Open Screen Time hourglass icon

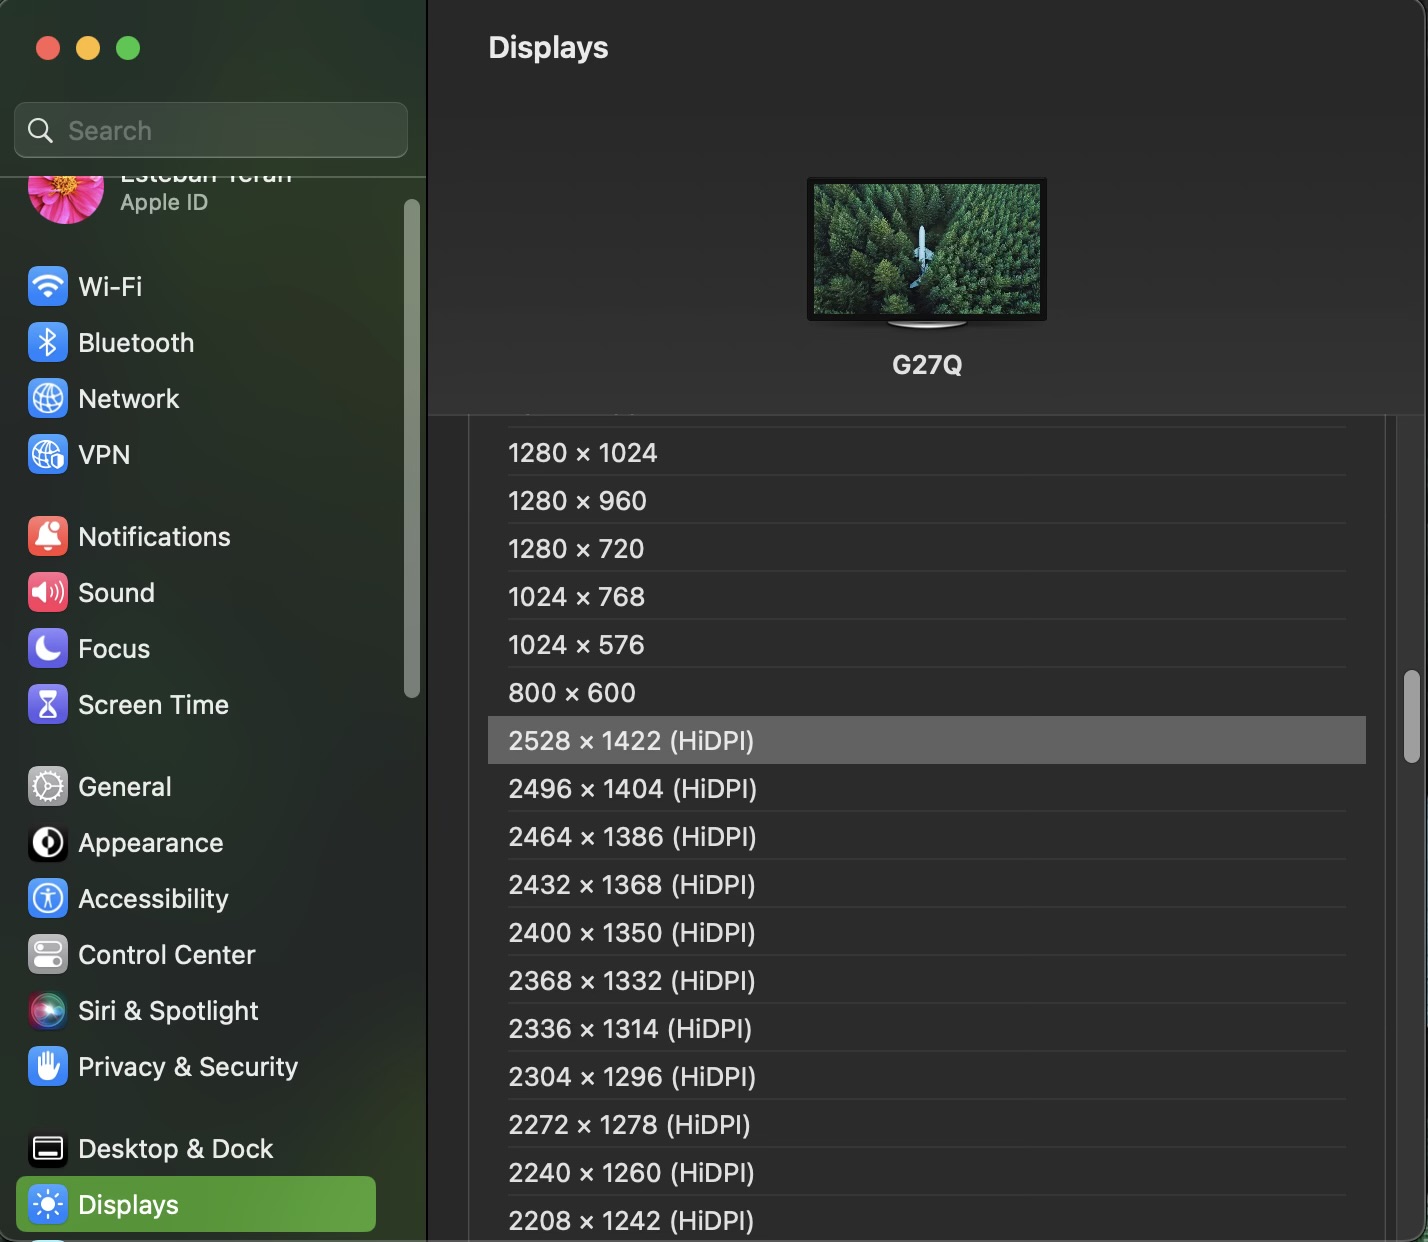[48, 705]
